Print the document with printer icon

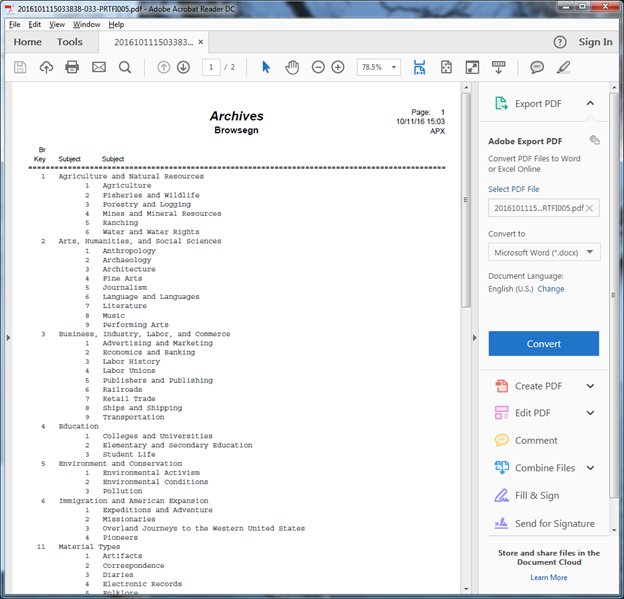tap(72, 67)
